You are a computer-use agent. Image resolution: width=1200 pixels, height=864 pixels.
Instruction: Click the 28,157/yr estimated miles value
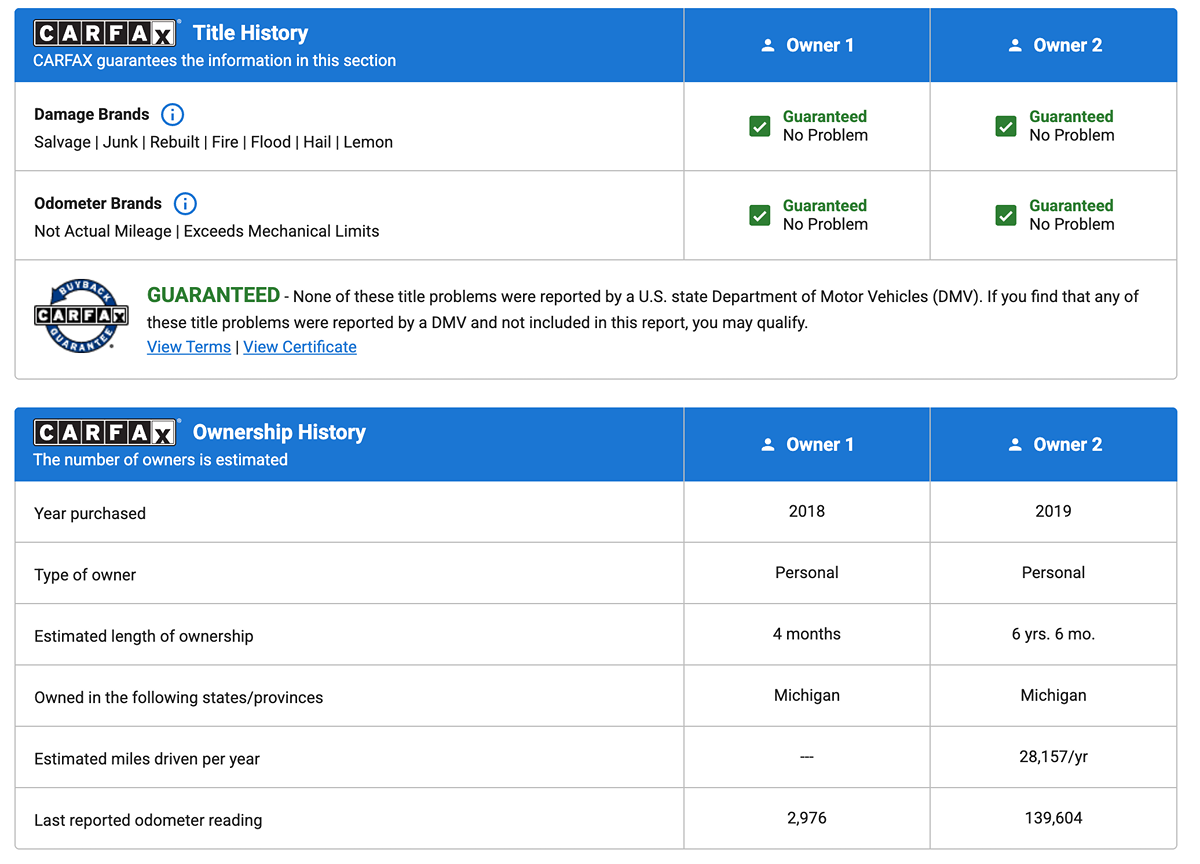point(1053,757)
